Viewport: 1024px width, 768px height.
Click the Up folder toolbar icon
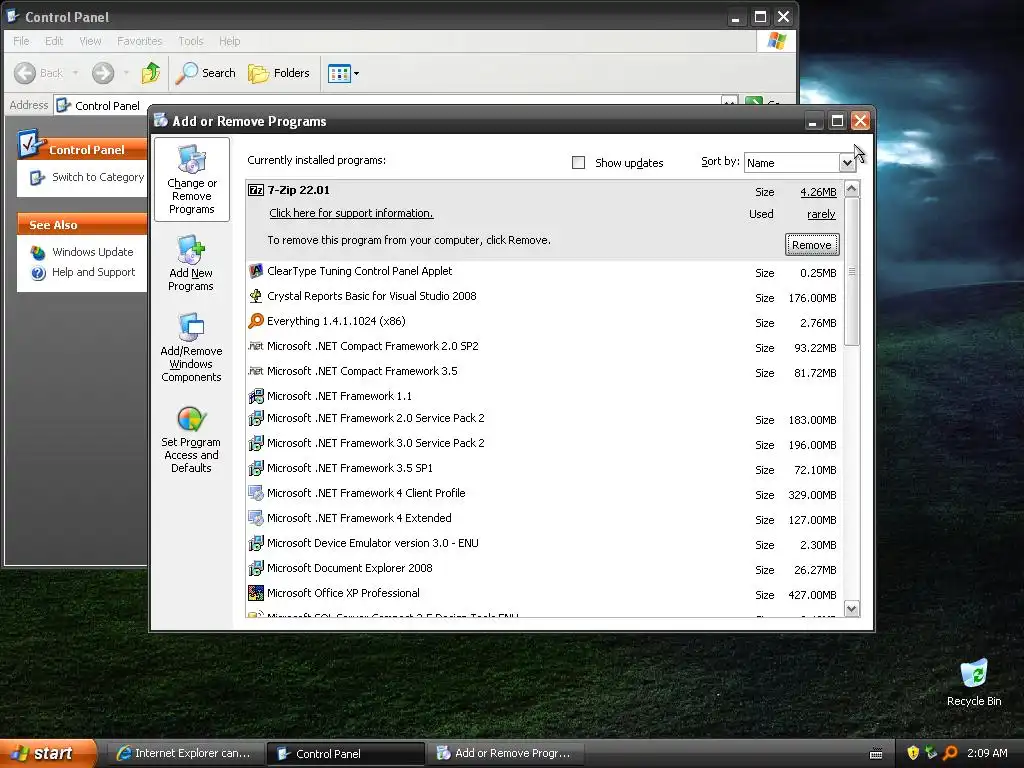(151, 73)
